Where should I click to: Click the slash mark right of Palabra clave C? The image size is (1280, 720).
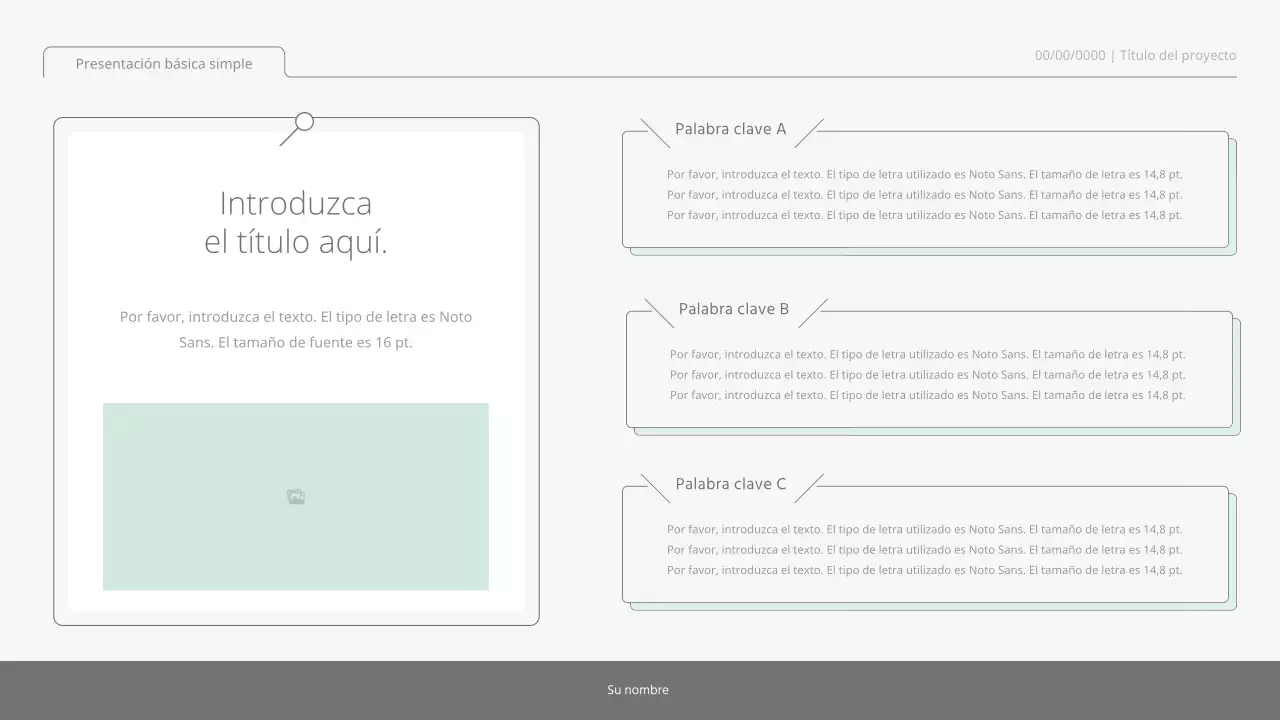pos(809,488)
